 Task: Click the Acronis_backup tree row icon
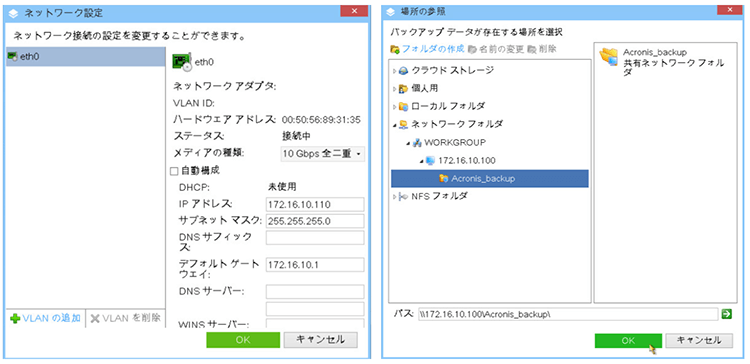[443, 179]
